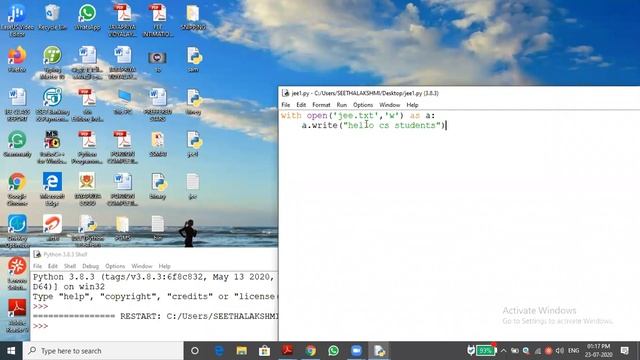Click 'jee.txt' filename in the code
The width and height of the screenshot is (640, 360).
point(356,116)
